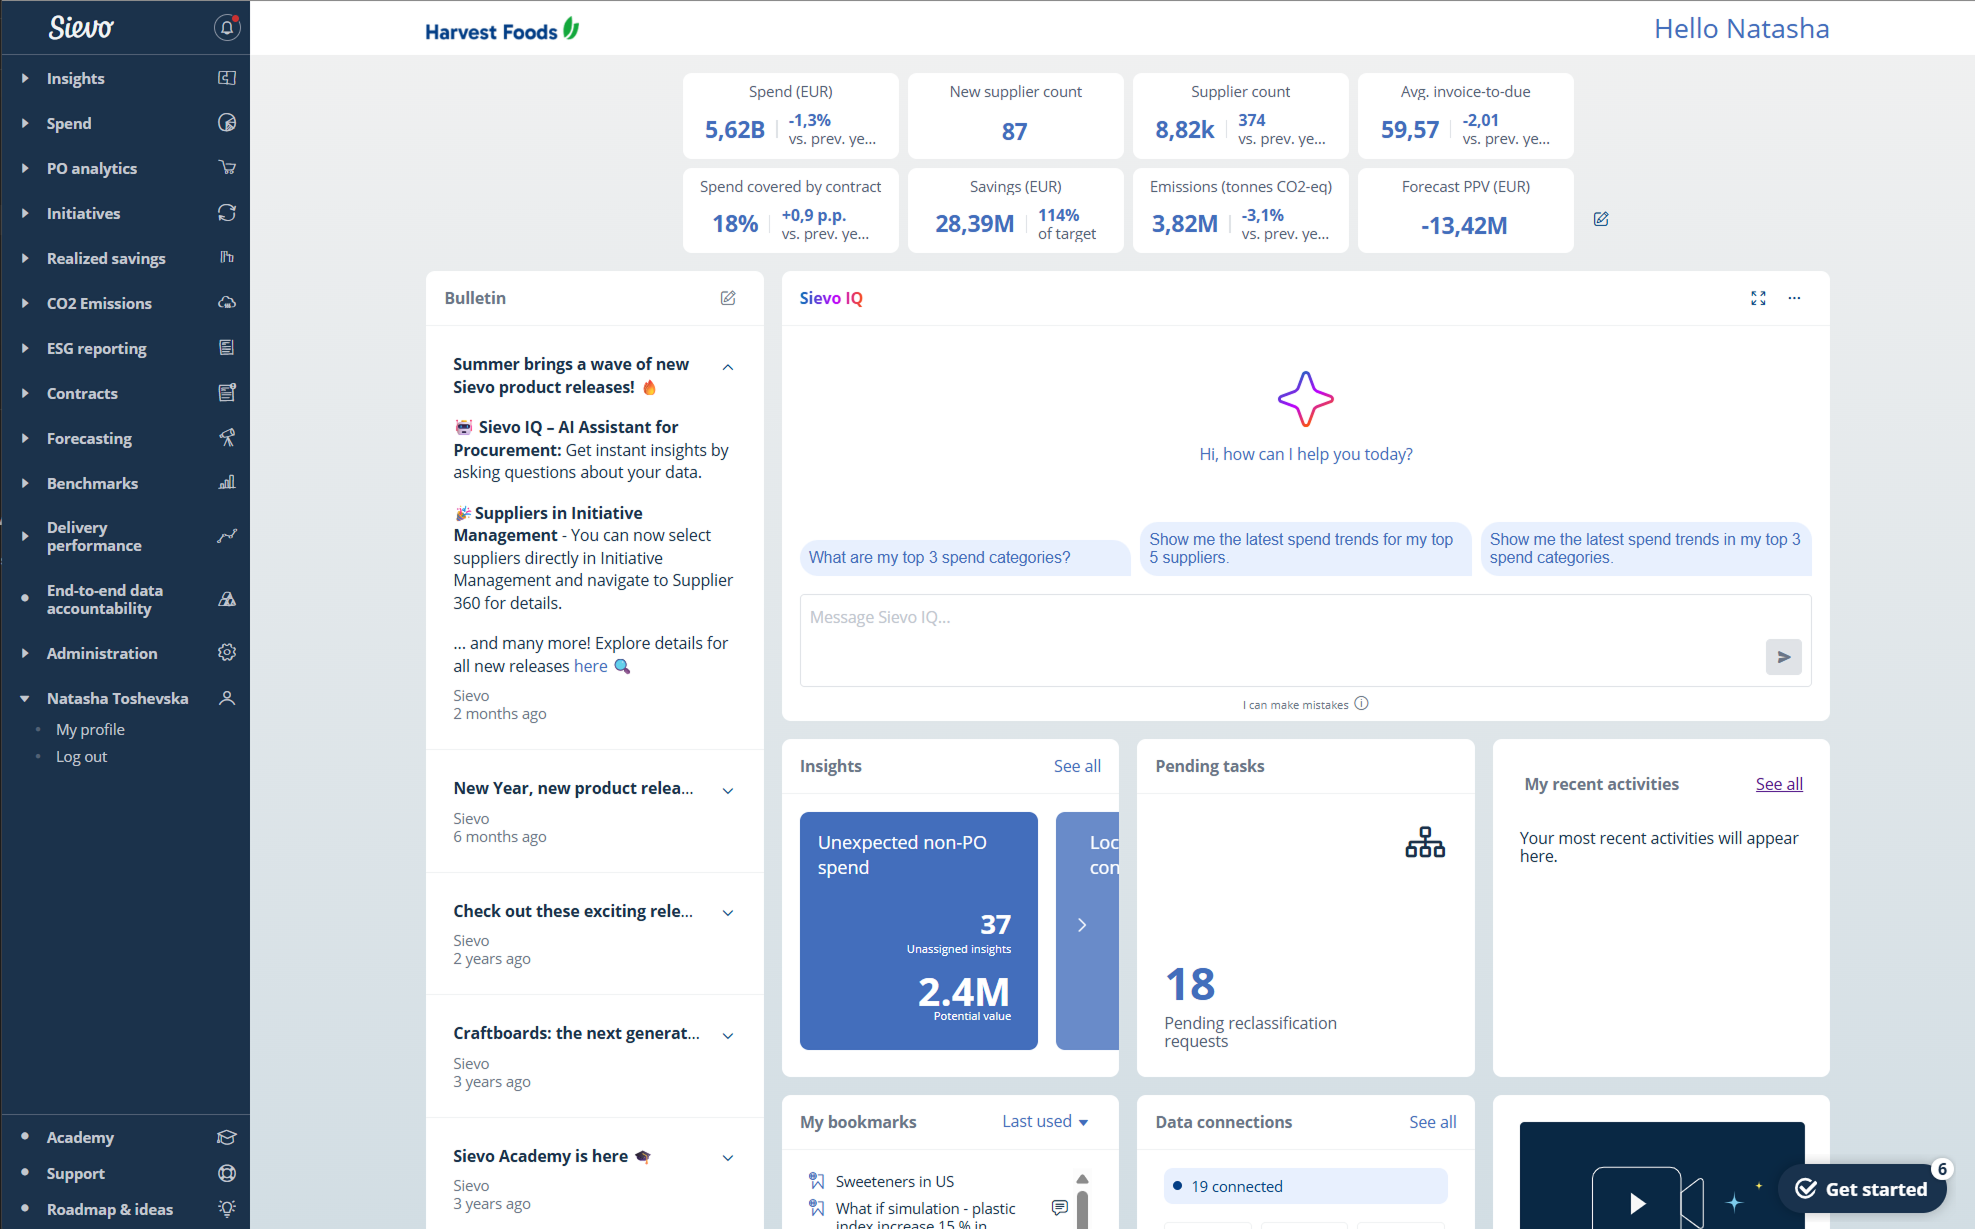The width and height of the screenshot is (1975, 1229).
Task: Open the reclassification hierarchy icon in Pending tasks
Action: [x=1425, y=843]
